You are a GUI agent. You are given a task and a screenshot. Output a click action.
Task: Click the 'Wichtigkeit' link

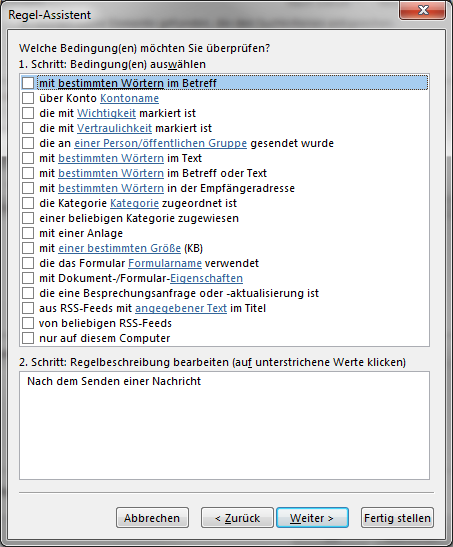(106, 113)
